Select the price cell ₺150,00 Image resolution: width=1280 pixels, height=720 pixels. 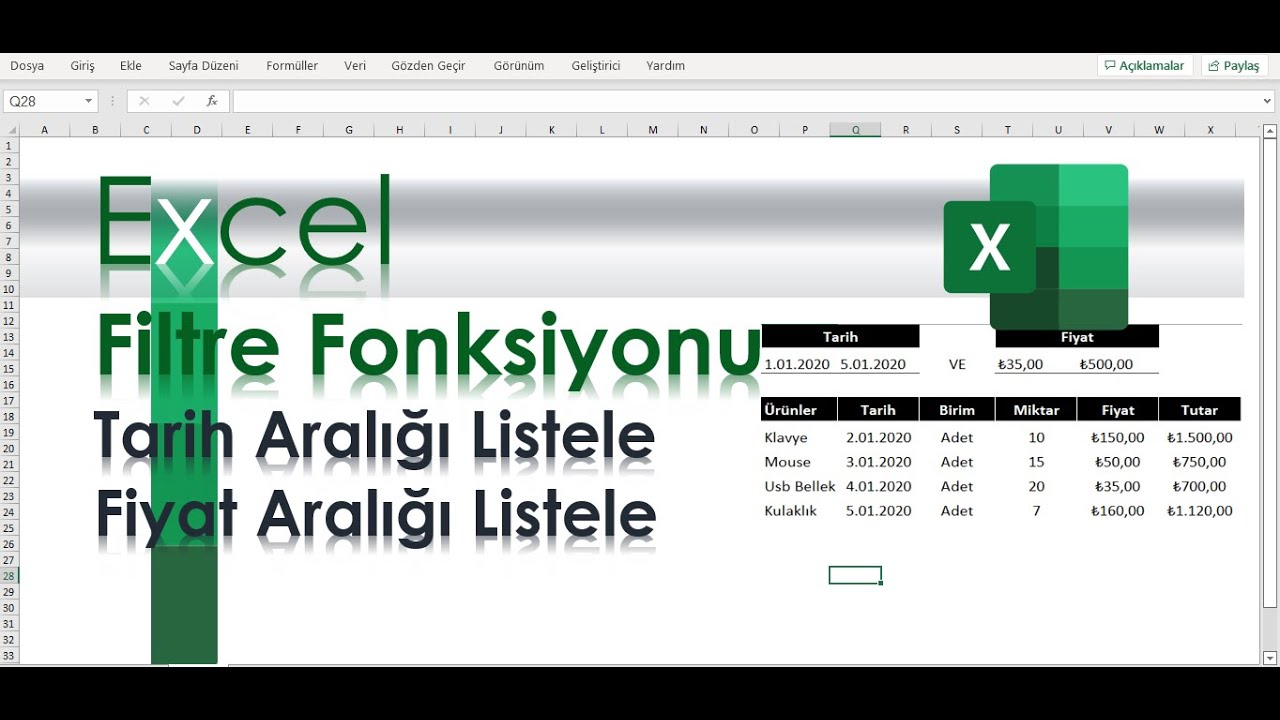point(1118,438)
